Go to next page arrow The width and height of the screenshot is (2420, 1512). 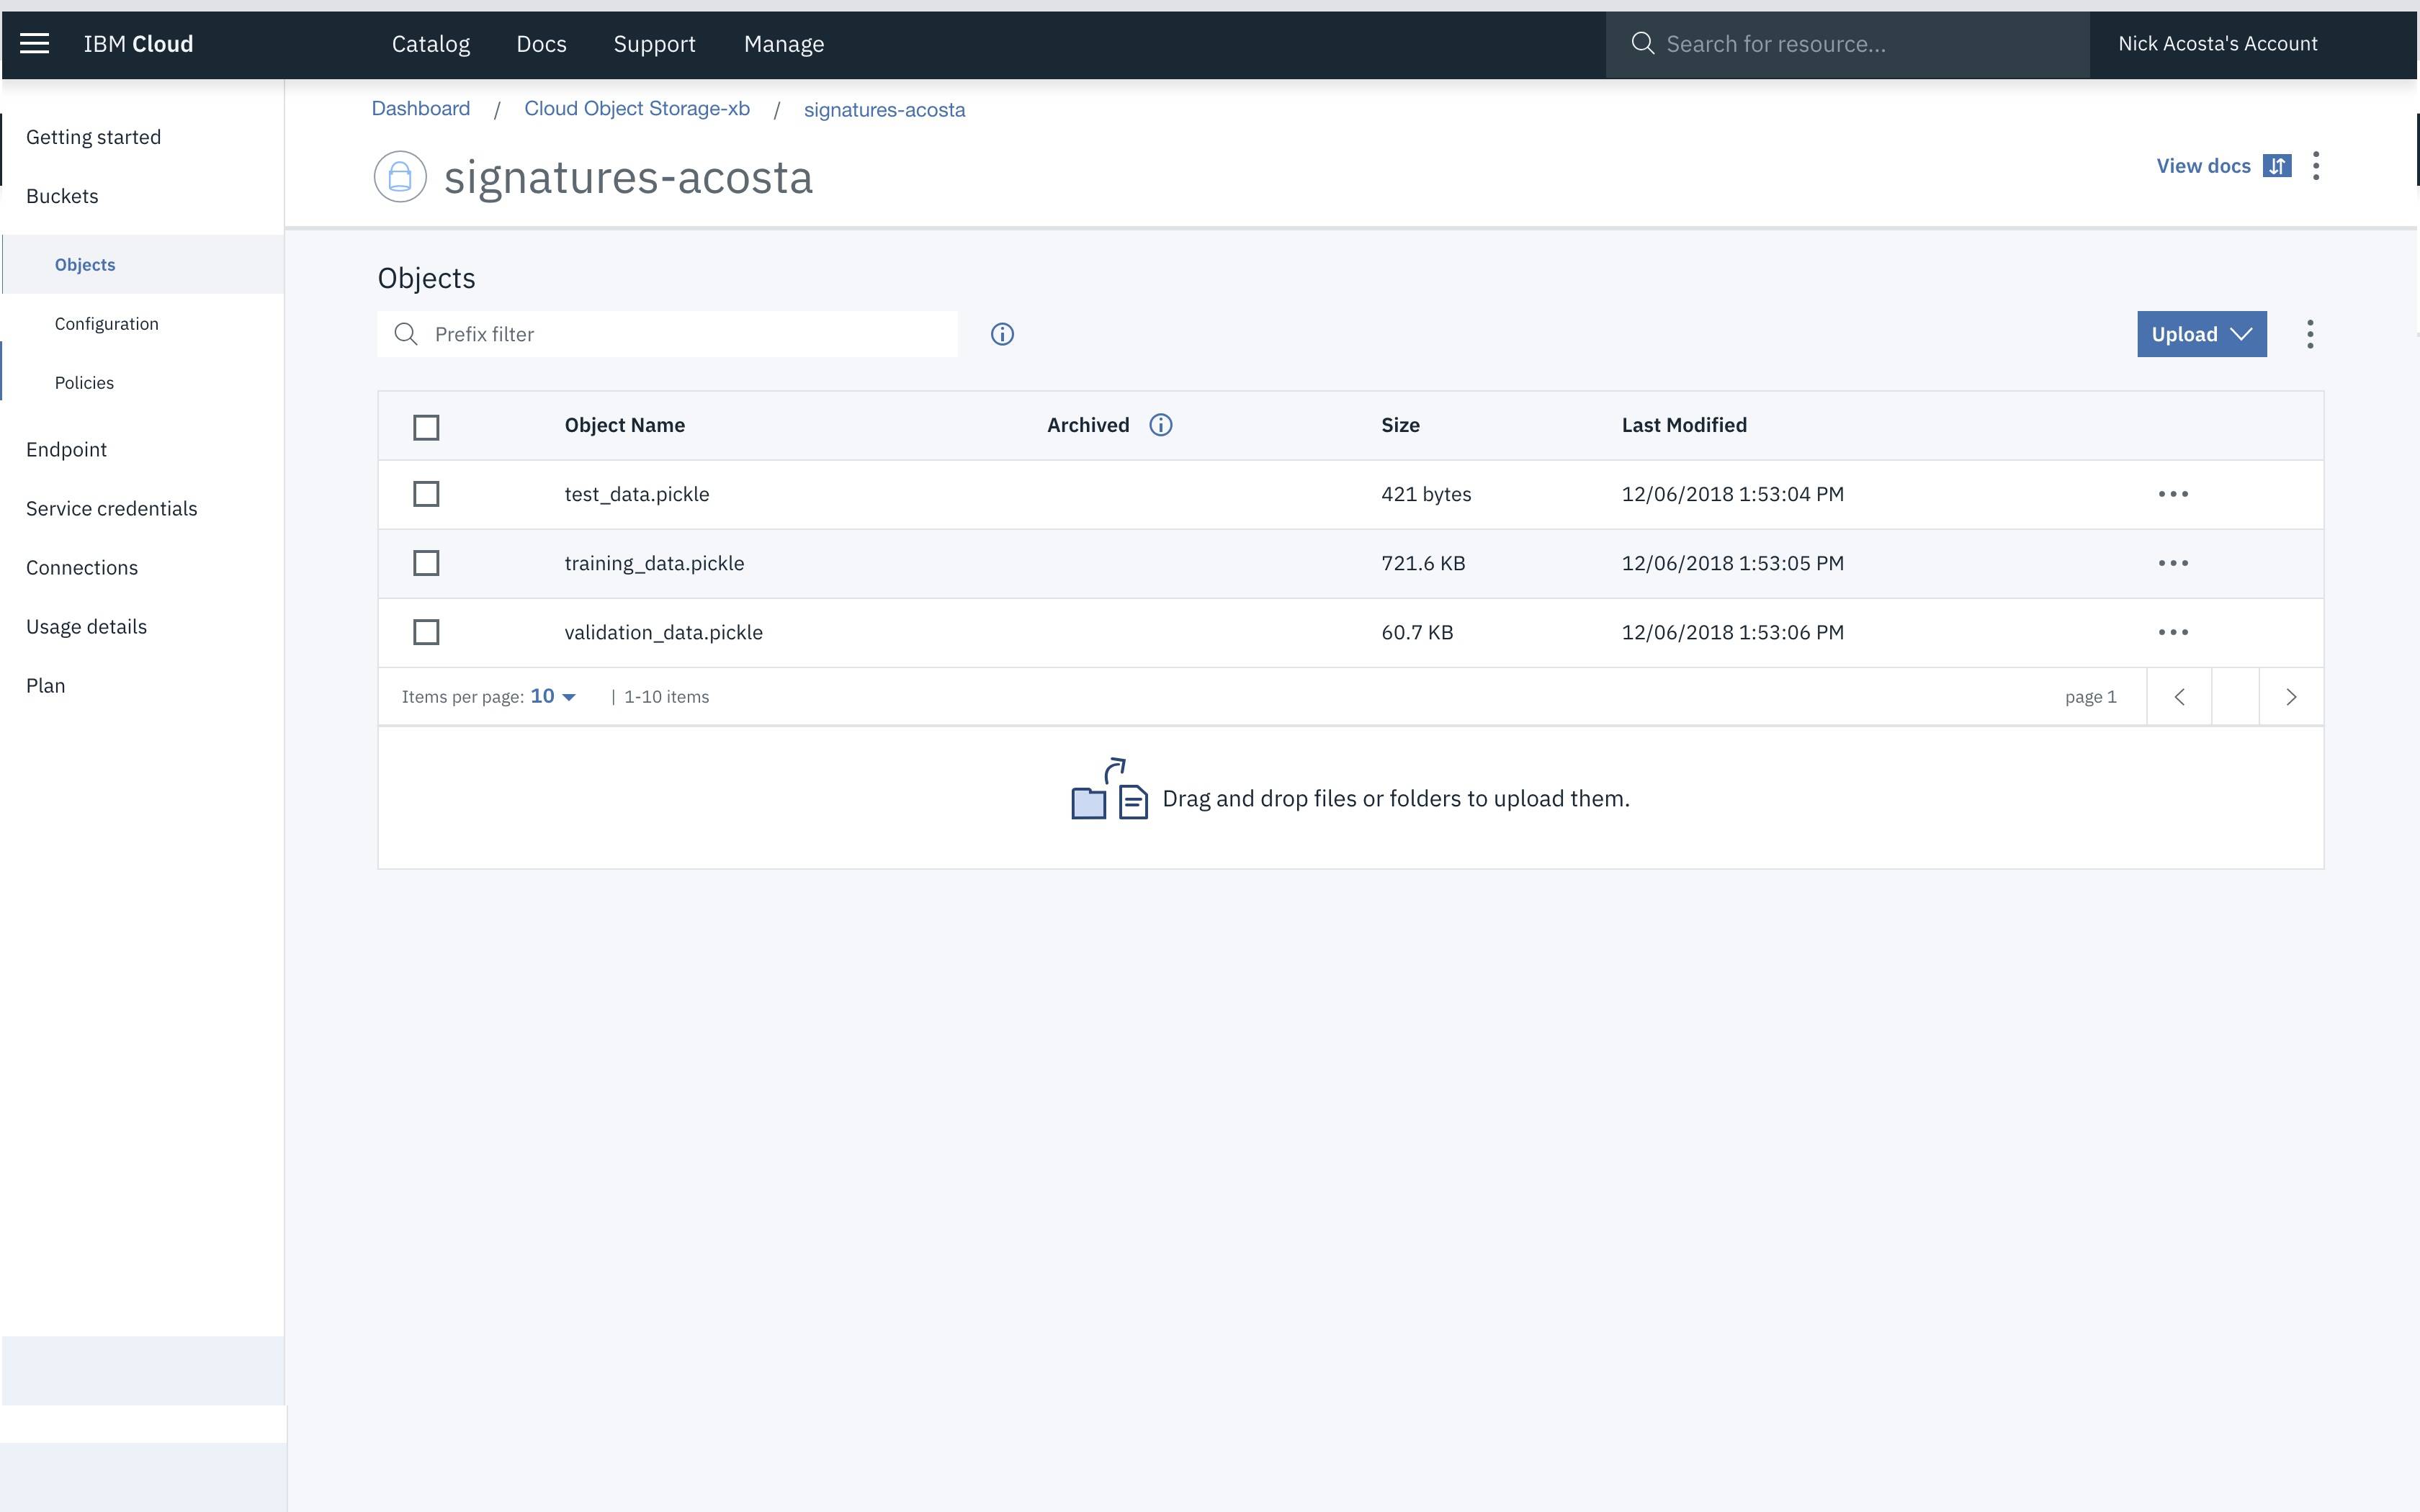tap(2291, 697)
